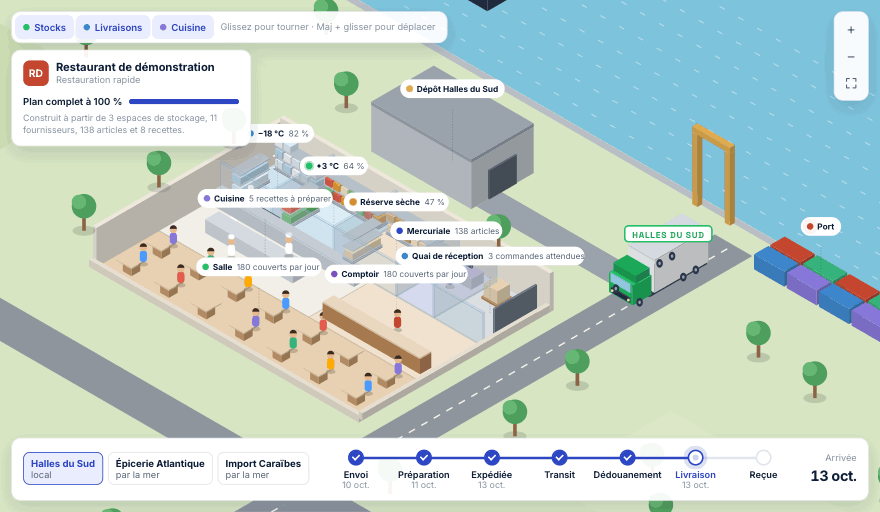Open the −18 °C freezer label
Screen dimensions: 880x512
point(281,134)
